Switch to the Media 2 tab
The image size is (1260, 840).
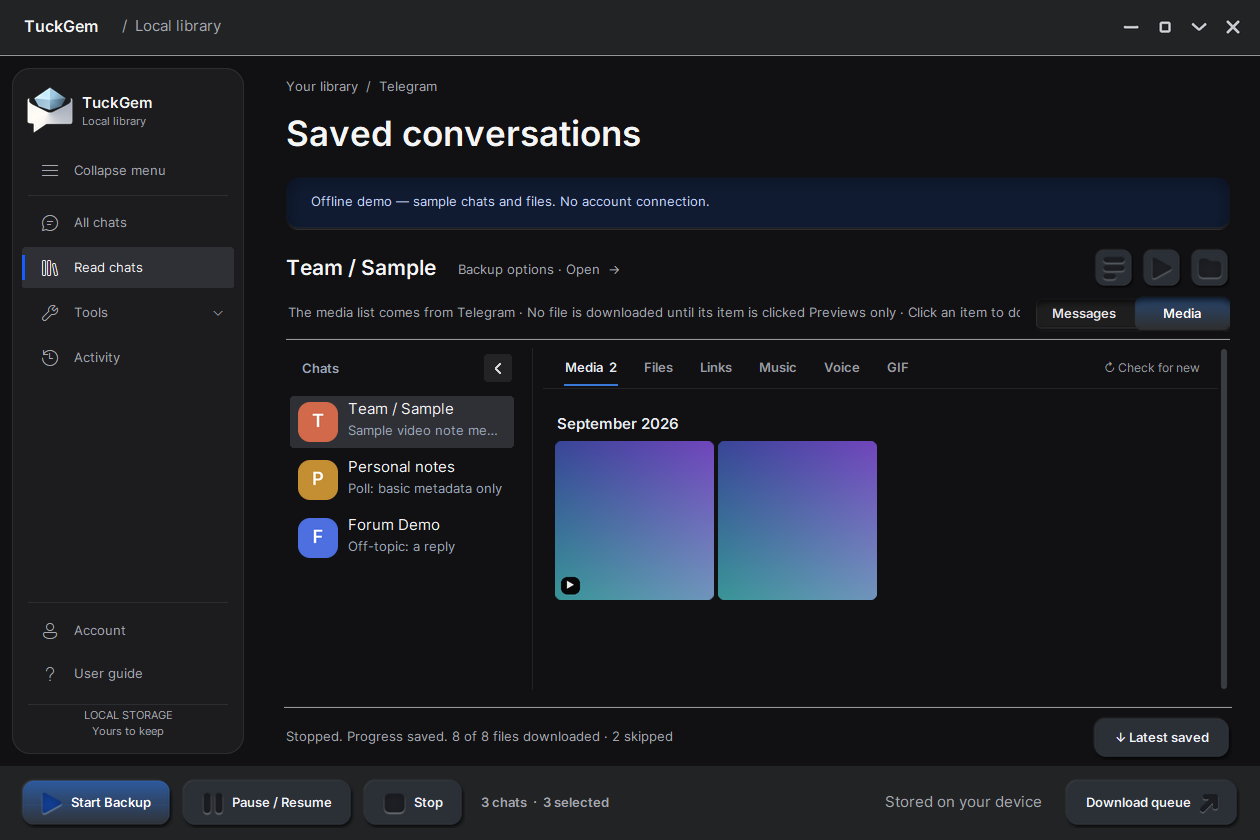(591, 368)
